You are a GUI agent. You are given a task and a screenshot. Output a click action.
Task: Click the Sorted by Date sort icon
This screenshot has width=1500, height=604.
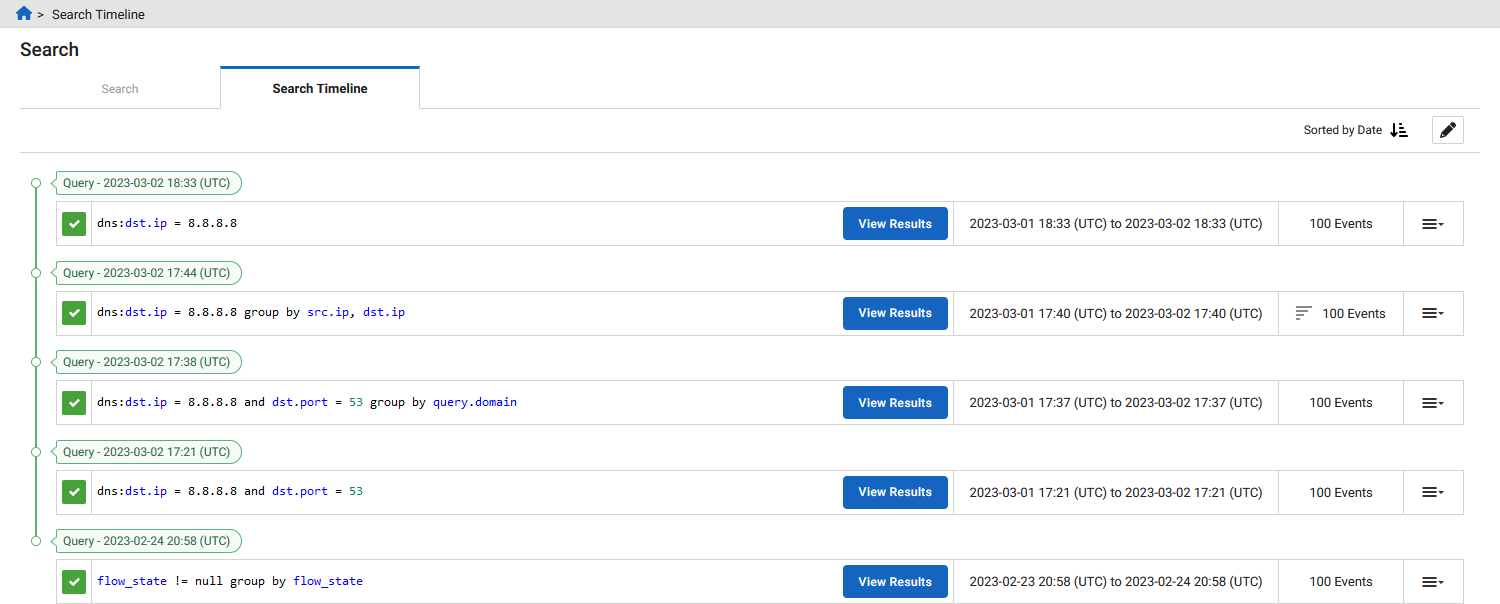(x=1398, y=129)
